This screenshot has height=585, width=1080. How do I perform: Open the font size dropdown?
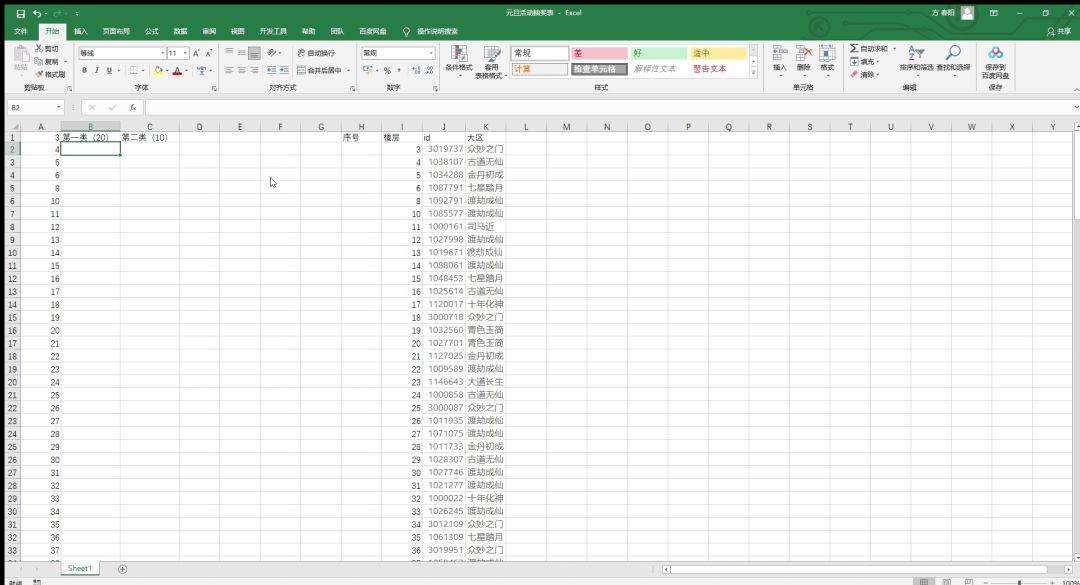coord(185,53)
